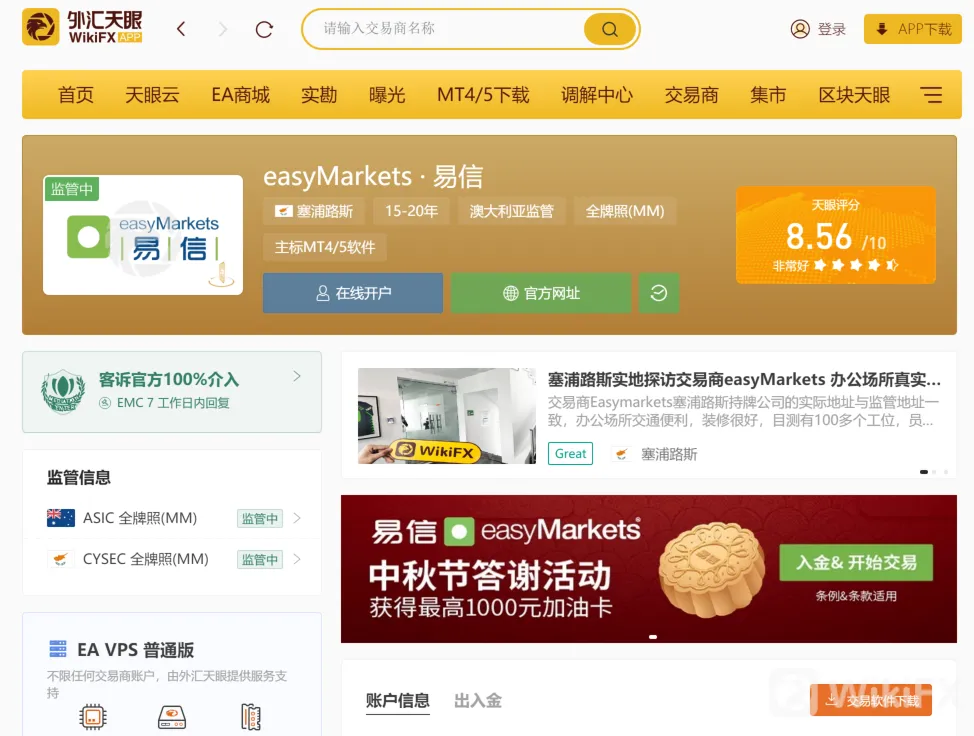The height and width of the screenshot is (736, 974).
Task: Expand the 客诉官方100%介入 chevron
Action: (297, 376)
